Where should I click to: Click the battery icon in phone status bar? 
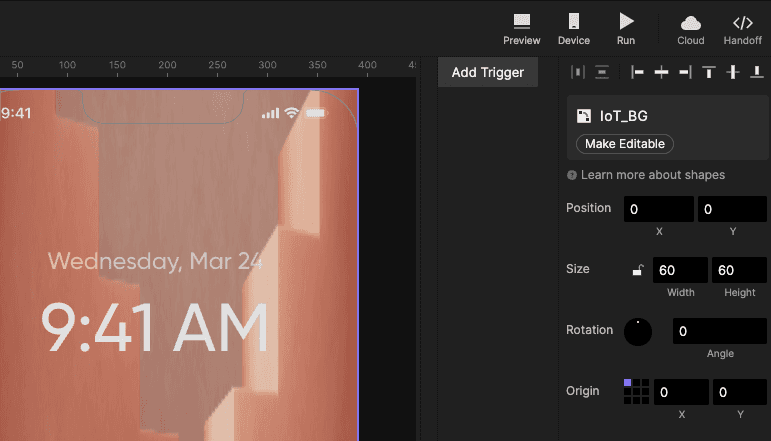click(316, 114)
